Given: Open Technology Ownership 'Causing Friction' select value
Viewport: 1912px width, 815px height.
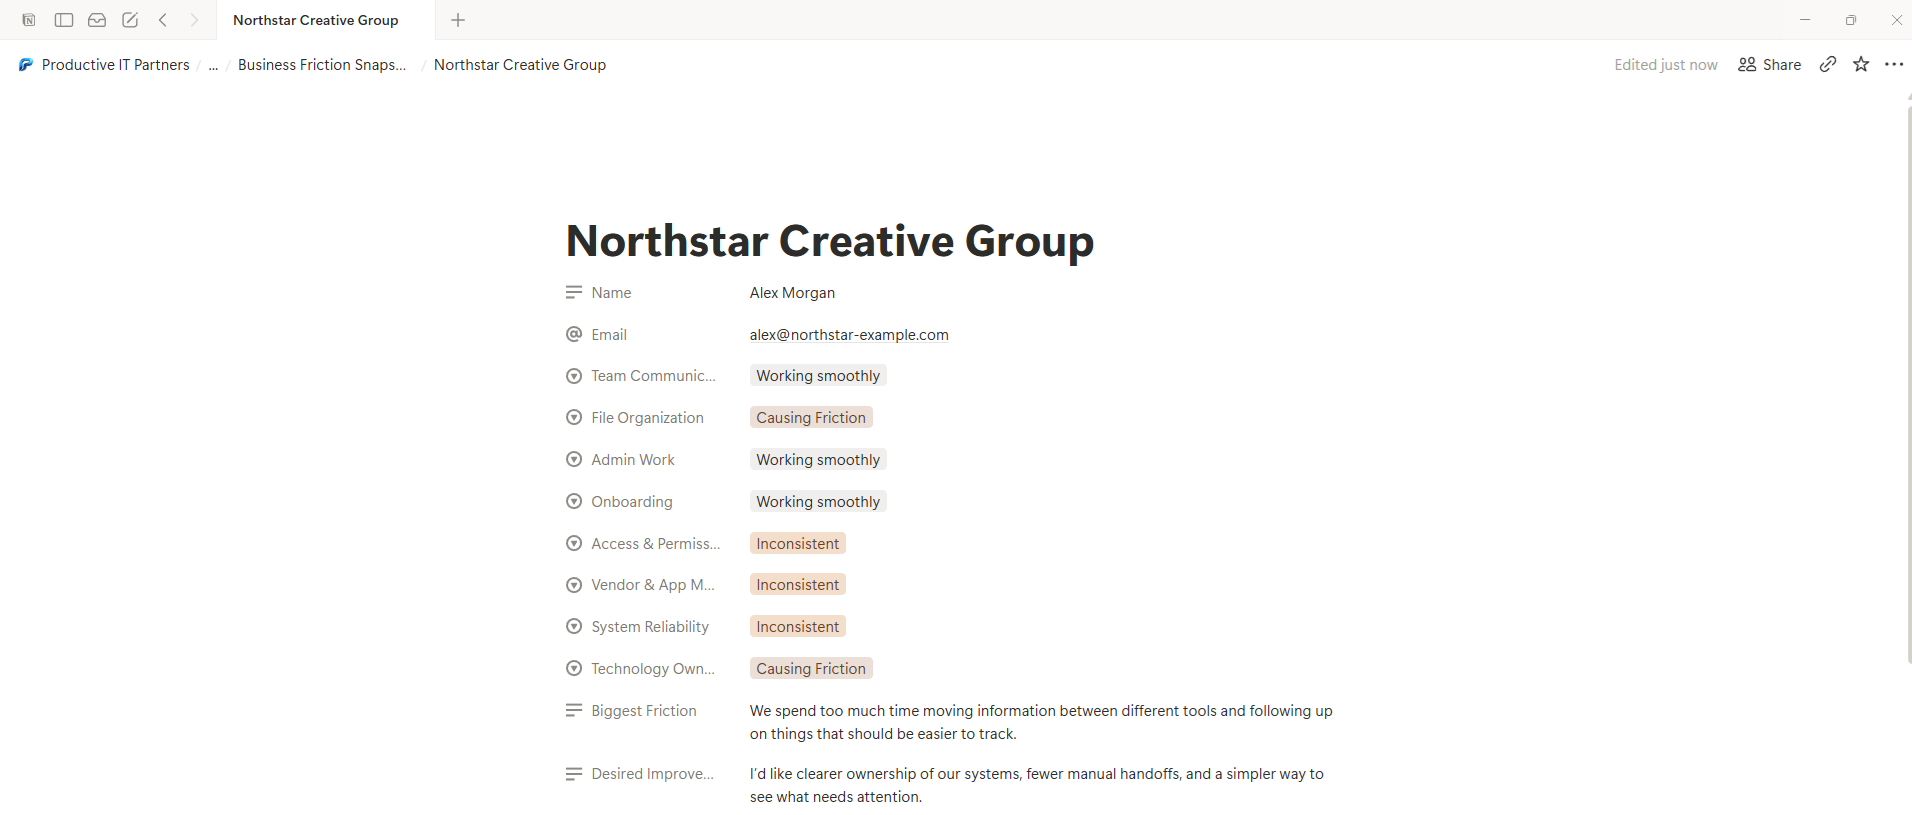Looking at the screenshot, I should tap(811, 668).
